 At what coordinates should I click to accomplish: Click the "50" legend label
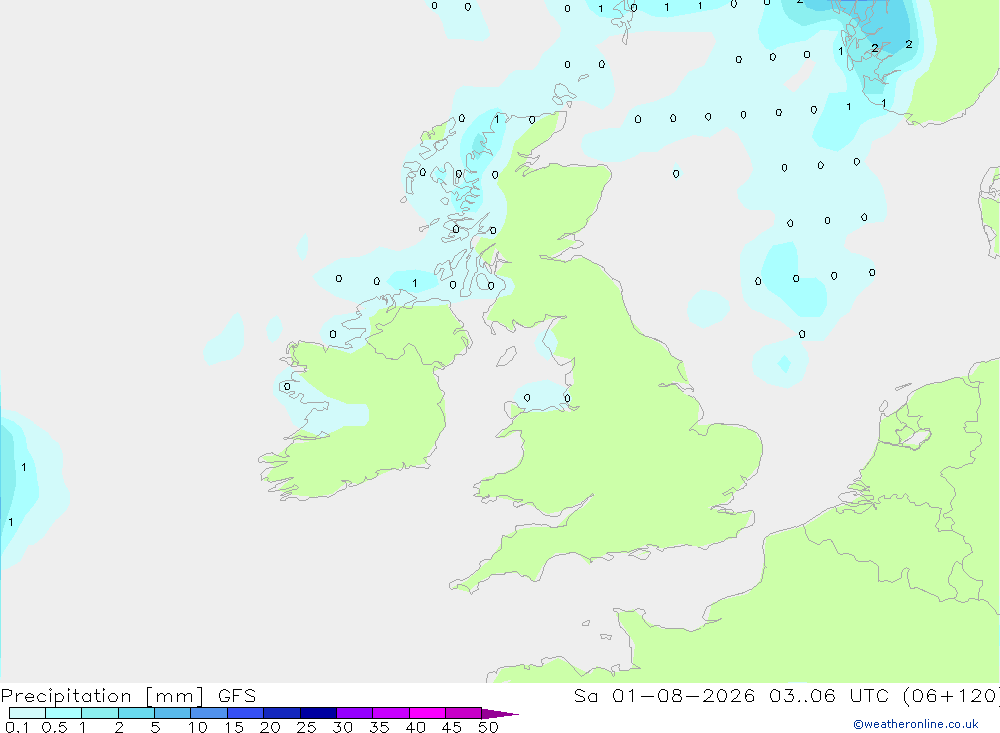(x=489, y=727)
